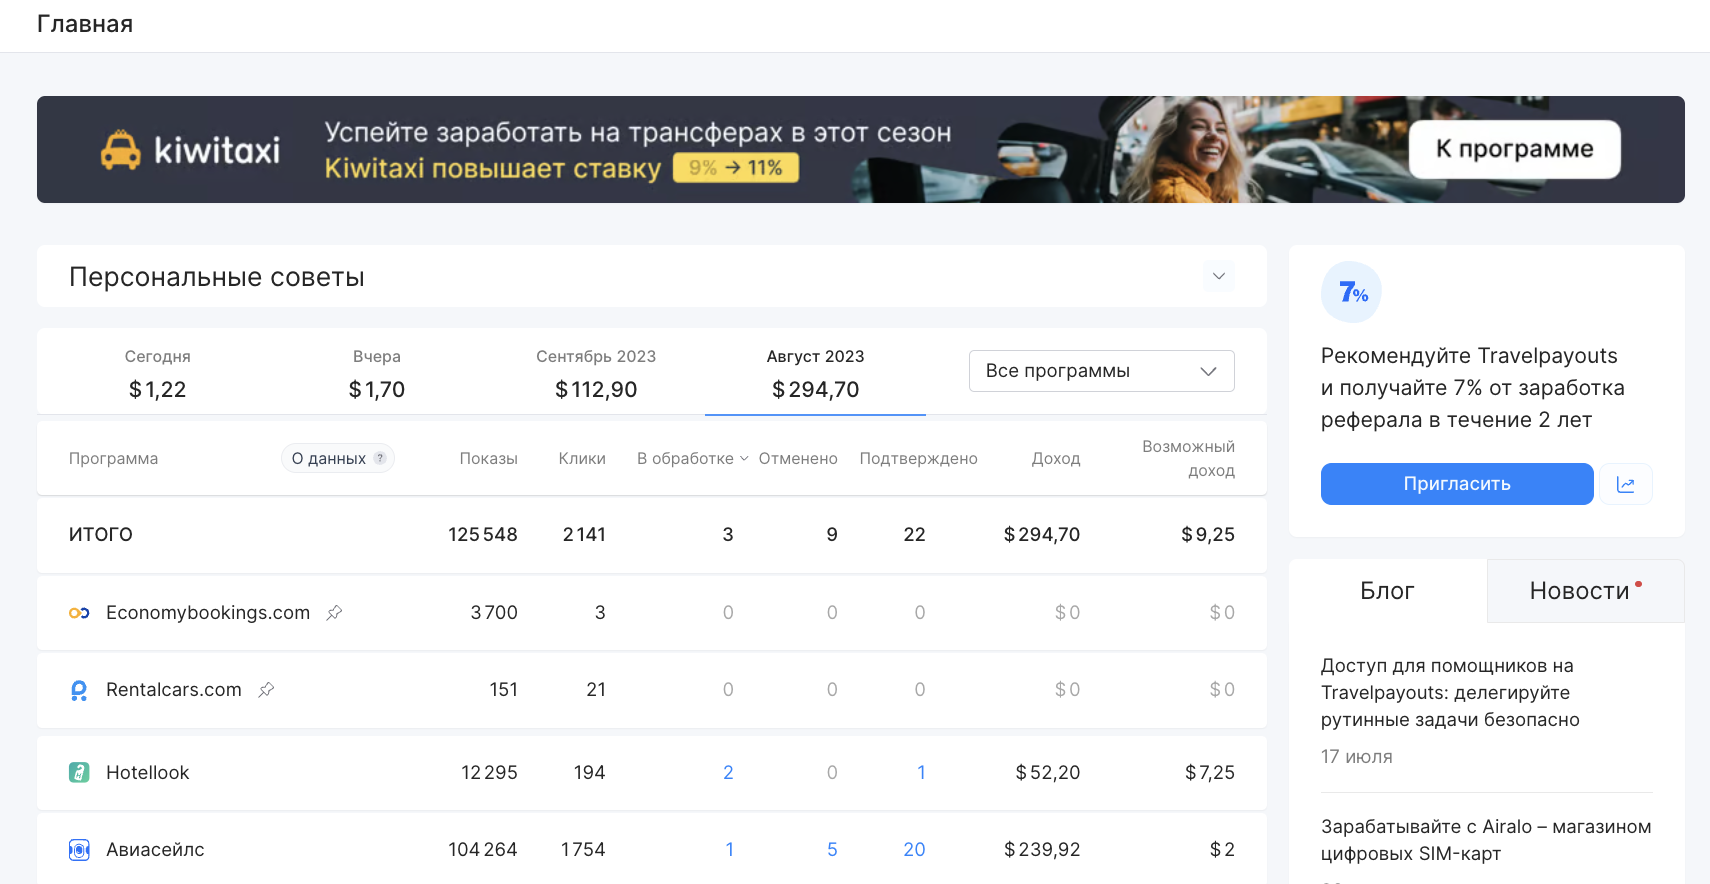This screenshot has height=884, width=1710.
Task: Click Economybookings.com impressions value 3 700
Action: (x=494, y=613)
